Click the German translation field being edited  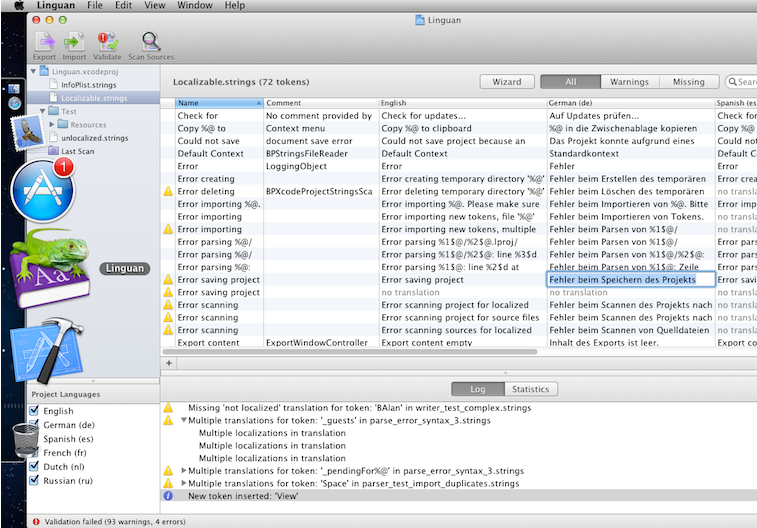click(x=629, y=280)
